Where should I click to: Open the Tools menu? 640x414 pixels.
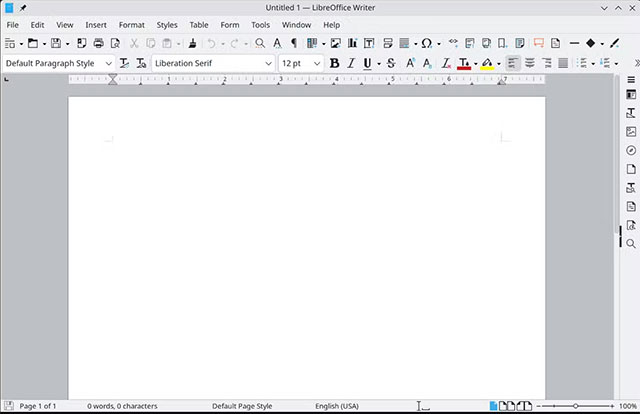click(x=260, y=25)
